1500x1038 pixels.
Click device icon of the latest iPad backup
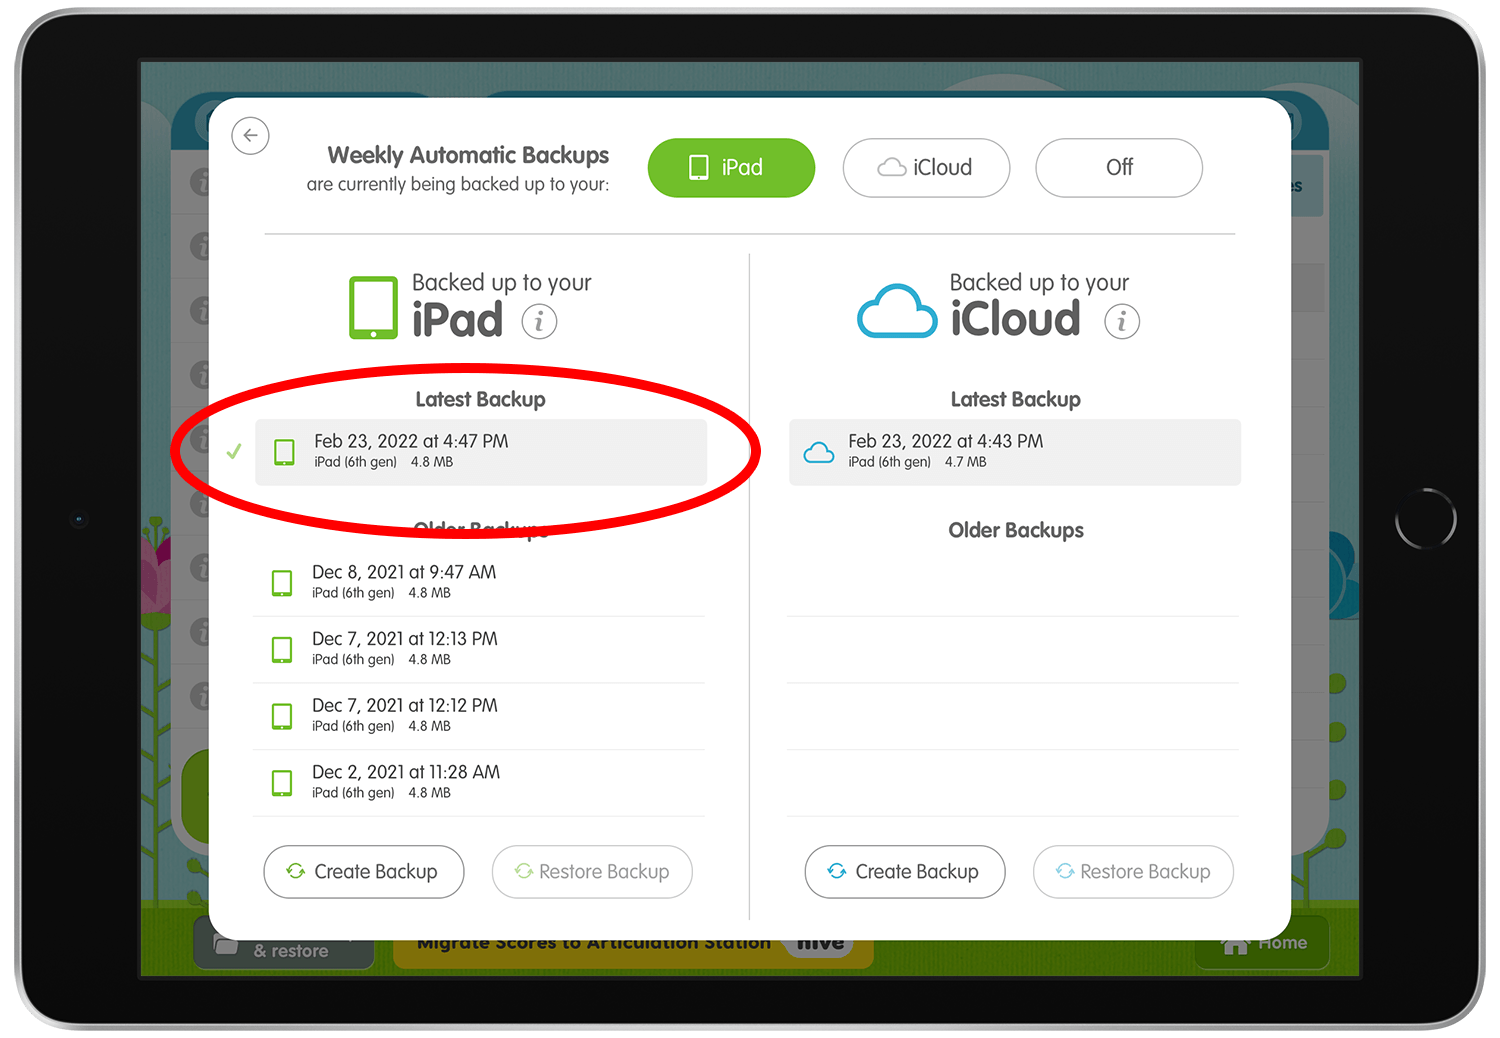click(x=285, y=452)
